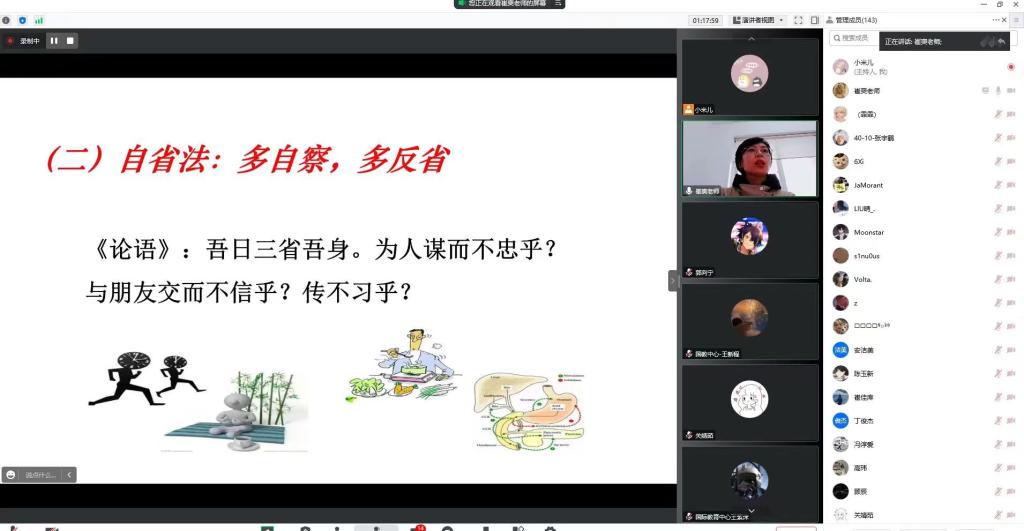Screen dimensions: 1024x531
Task: Check the green network signal icon
Action: [x=39, y=20]
